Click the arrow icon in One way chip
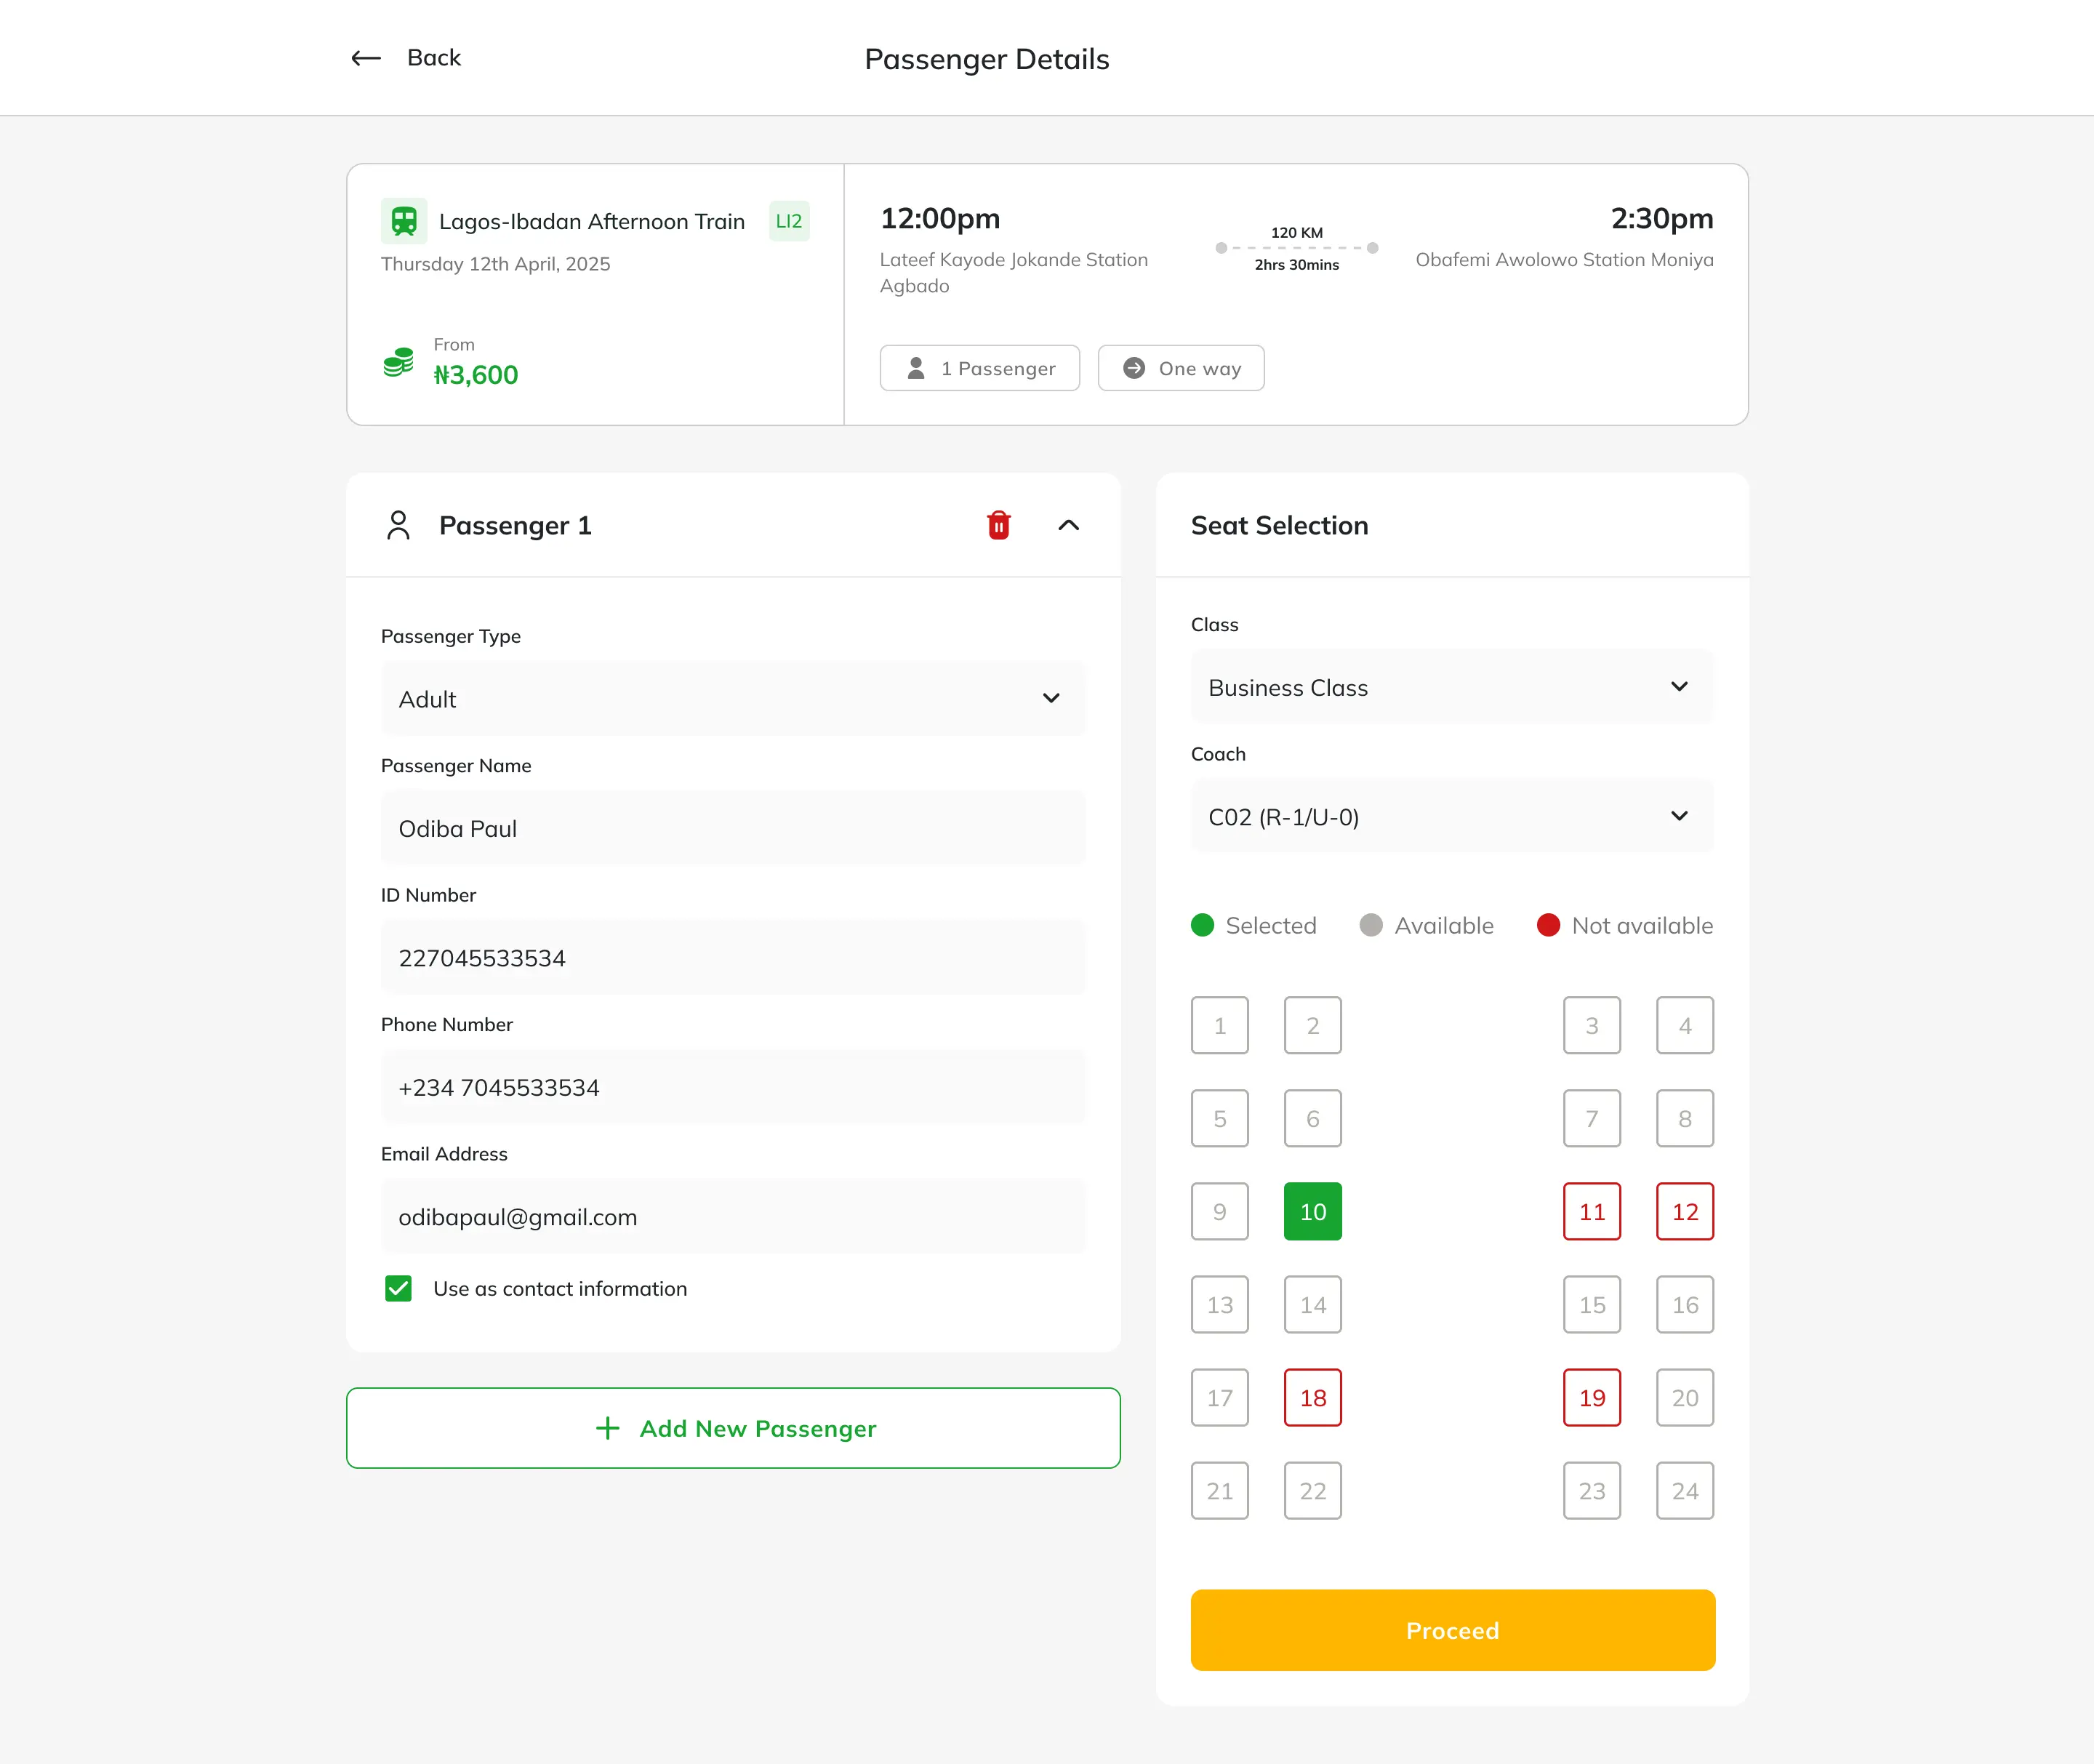The height and width of the screenshot is (1764, 2094). [1135, 368]
